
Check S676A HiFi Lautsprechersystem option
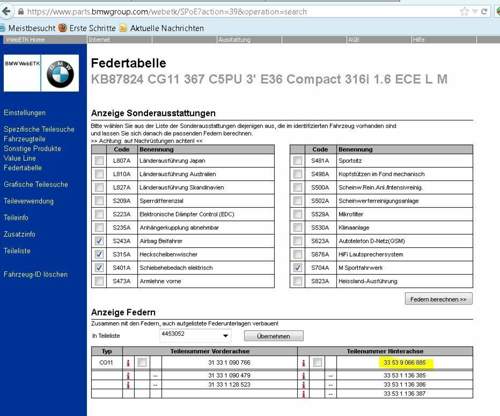[x=298, y=254]
